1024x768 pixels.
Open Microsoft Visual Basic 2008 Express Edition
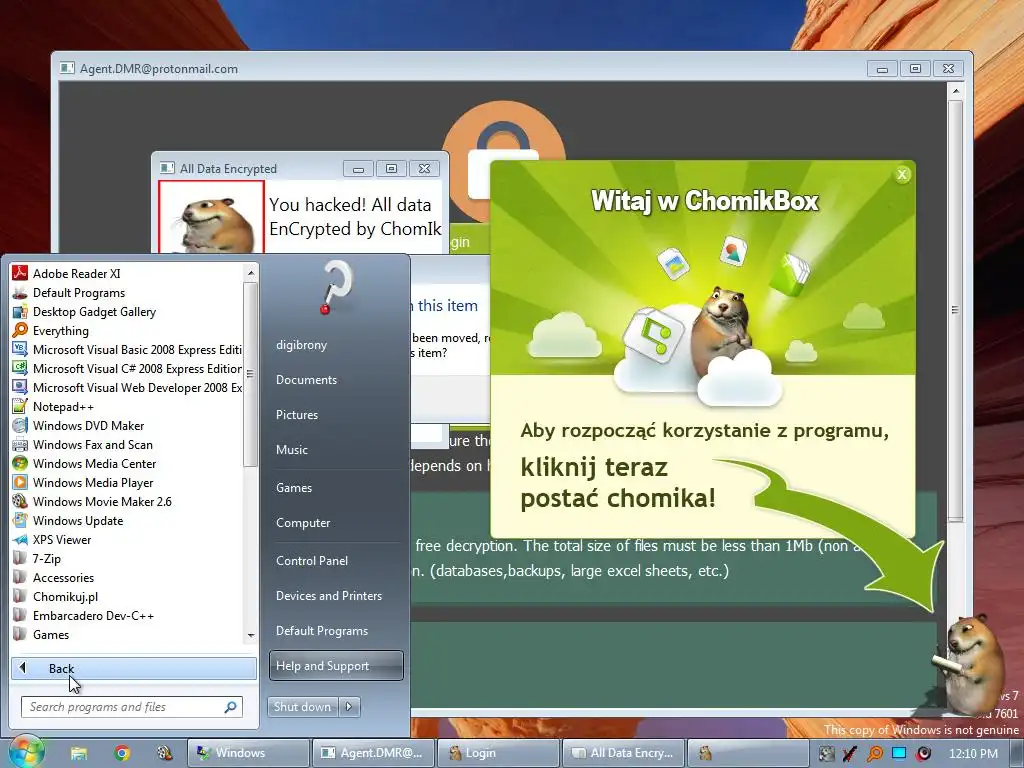click(x=127, y=349)
